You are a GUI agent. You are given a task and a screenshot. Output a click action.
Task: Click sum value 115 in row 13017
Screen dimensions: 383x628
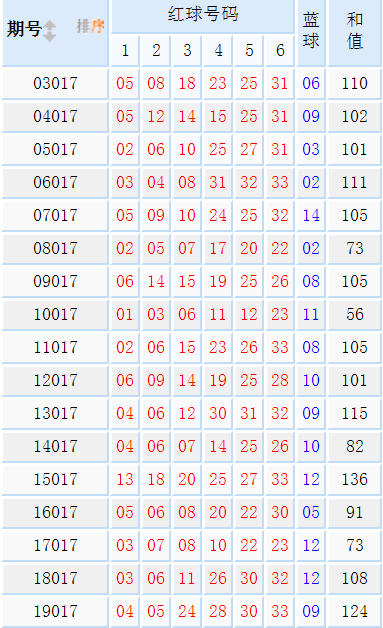point(355,413)
